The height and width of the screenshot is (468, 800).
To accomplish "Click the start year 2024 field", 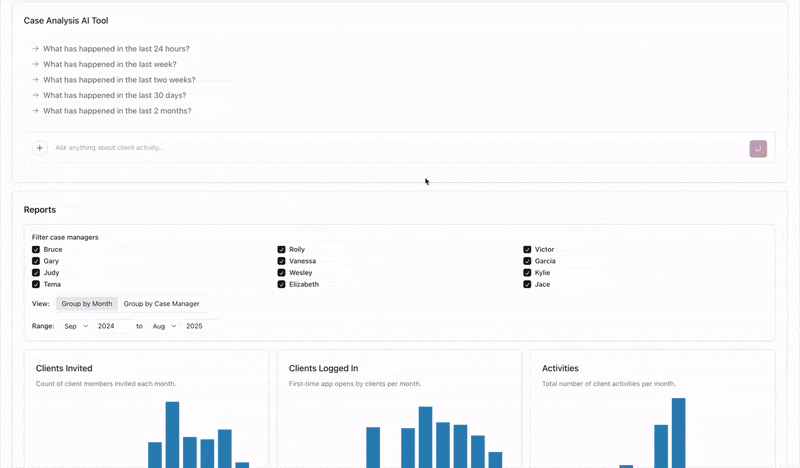I will click(111, 326).
